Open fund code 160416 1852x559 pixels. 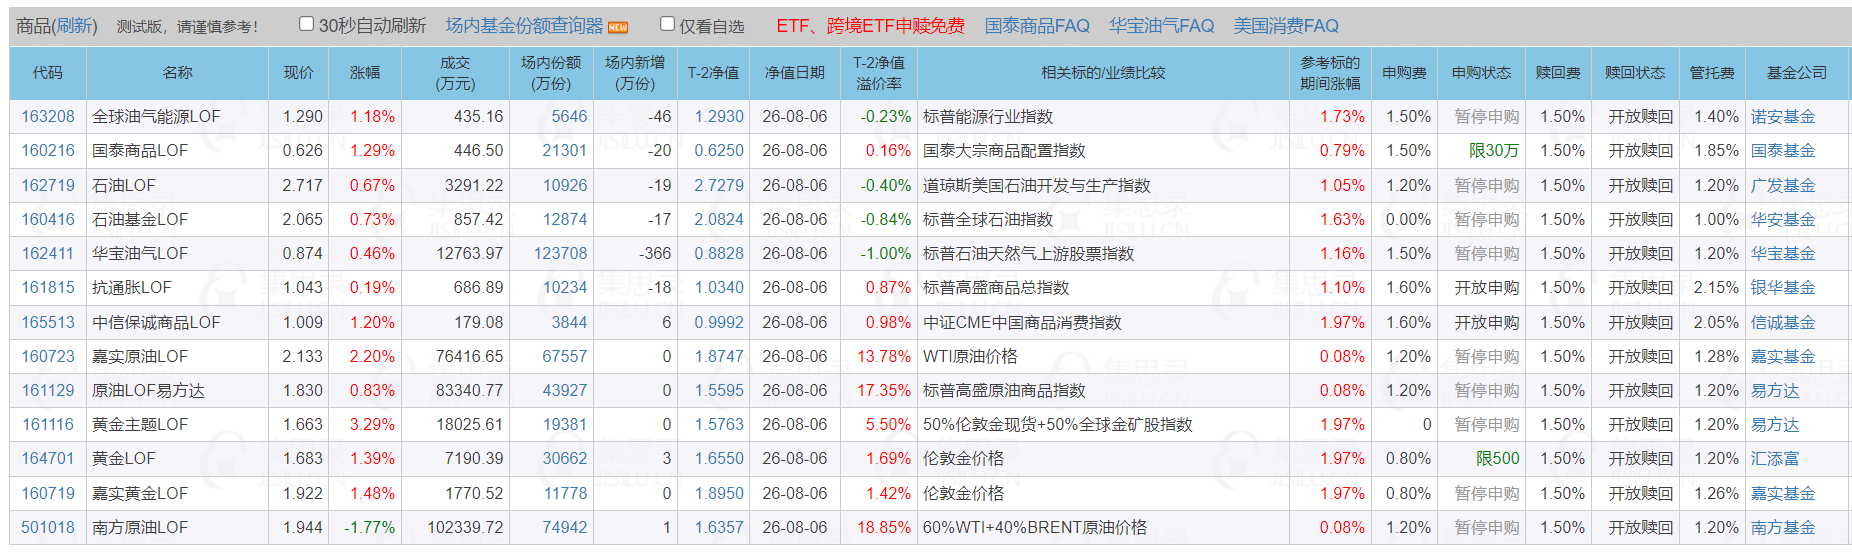48,219
